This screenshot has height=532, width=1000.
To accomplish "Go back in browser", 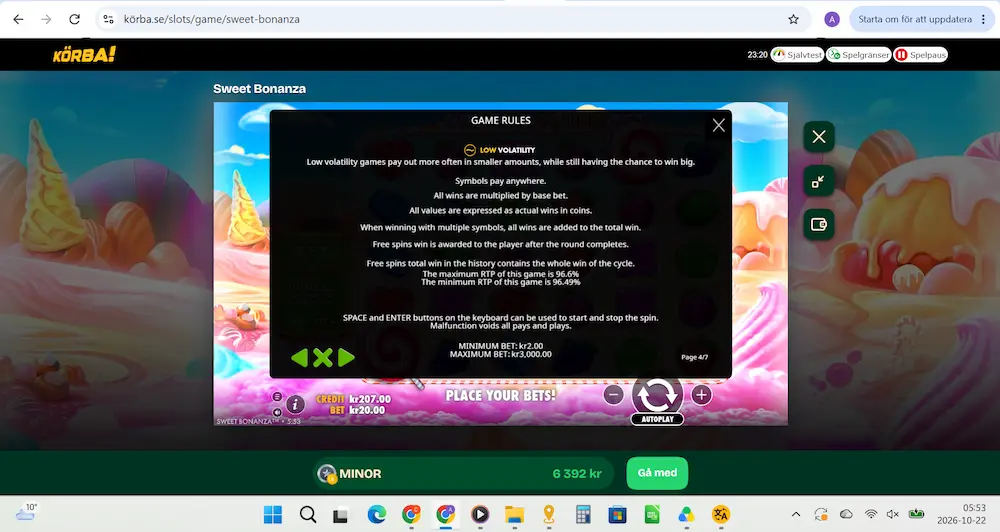I will pyautogui.click(x=18, y=19).
